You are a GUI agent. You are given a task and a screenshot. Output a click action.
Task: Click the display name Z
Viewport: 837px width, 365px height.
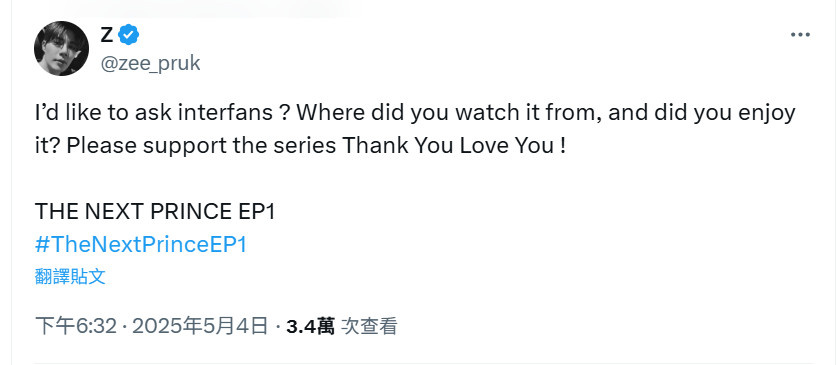tap(107, 35)
